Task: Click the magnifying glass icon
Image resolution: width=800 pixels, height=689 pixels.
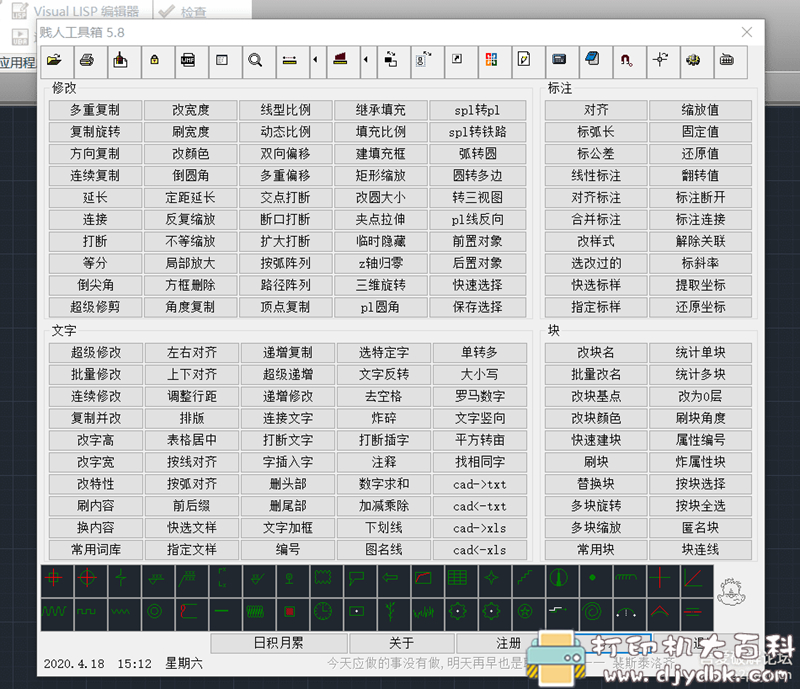Action: point(258,61)
